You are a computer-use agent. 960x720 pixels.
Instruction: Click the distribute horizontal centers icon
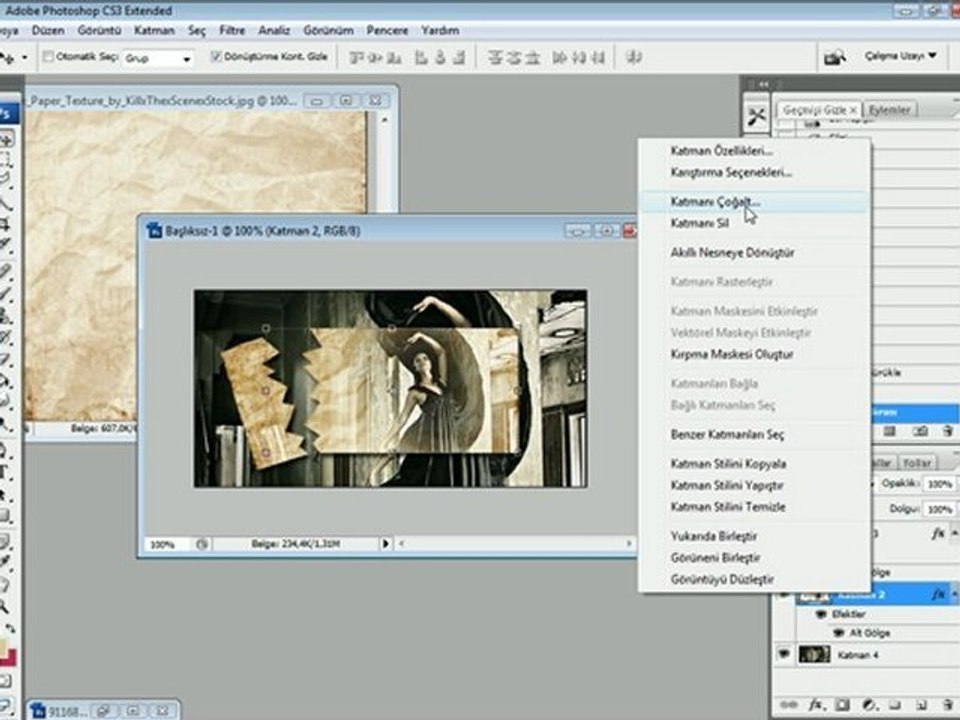579,58
